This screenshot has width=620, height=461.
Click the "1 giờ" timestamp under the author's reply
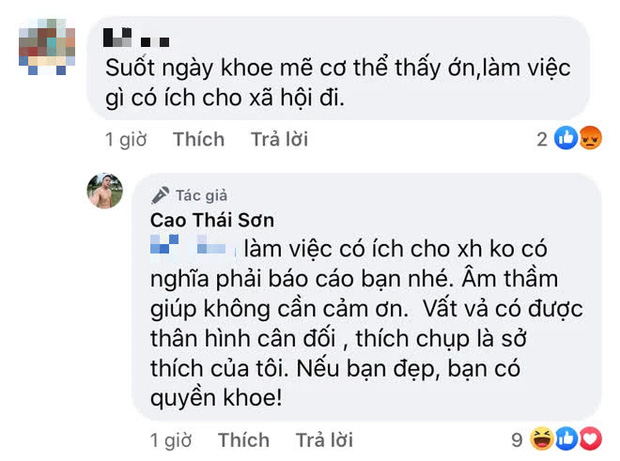point(170,439)
